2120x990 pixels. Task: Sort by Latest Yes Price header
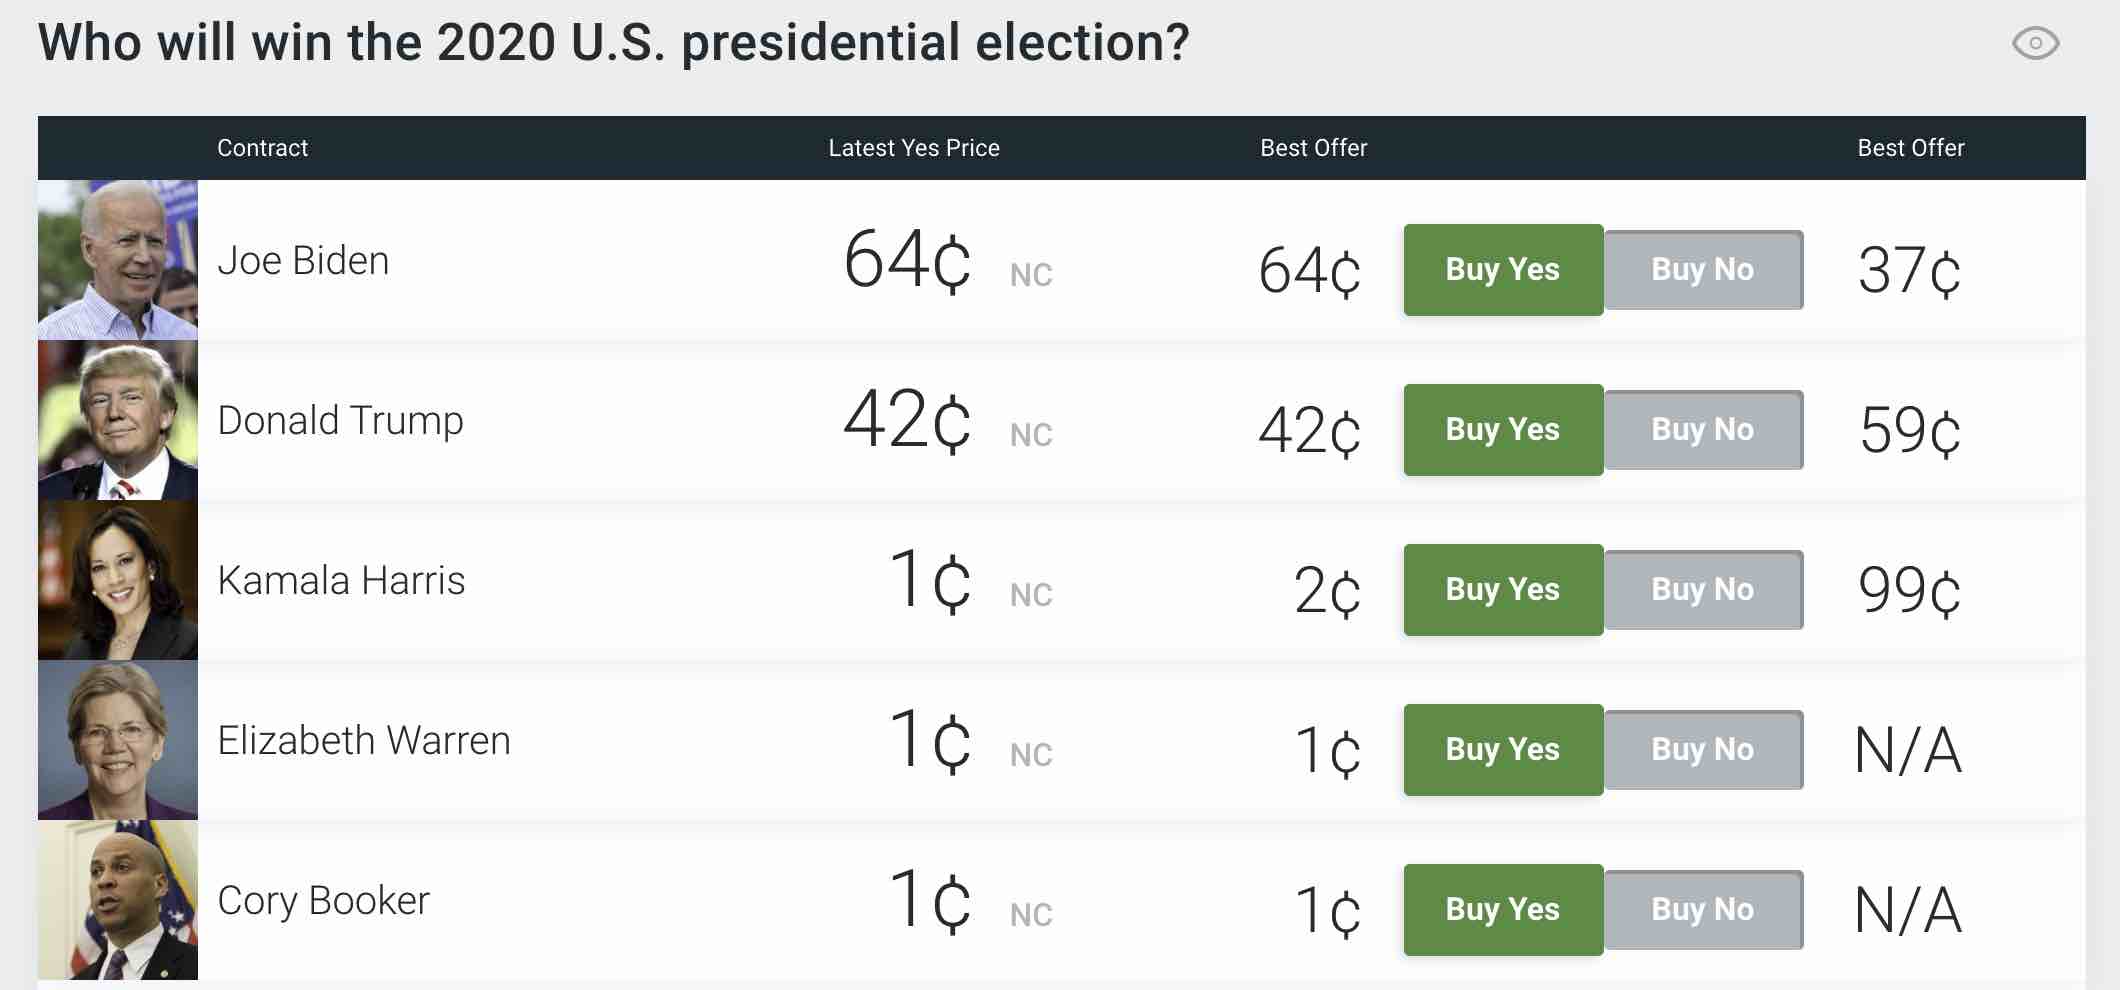tap(914, 148)
